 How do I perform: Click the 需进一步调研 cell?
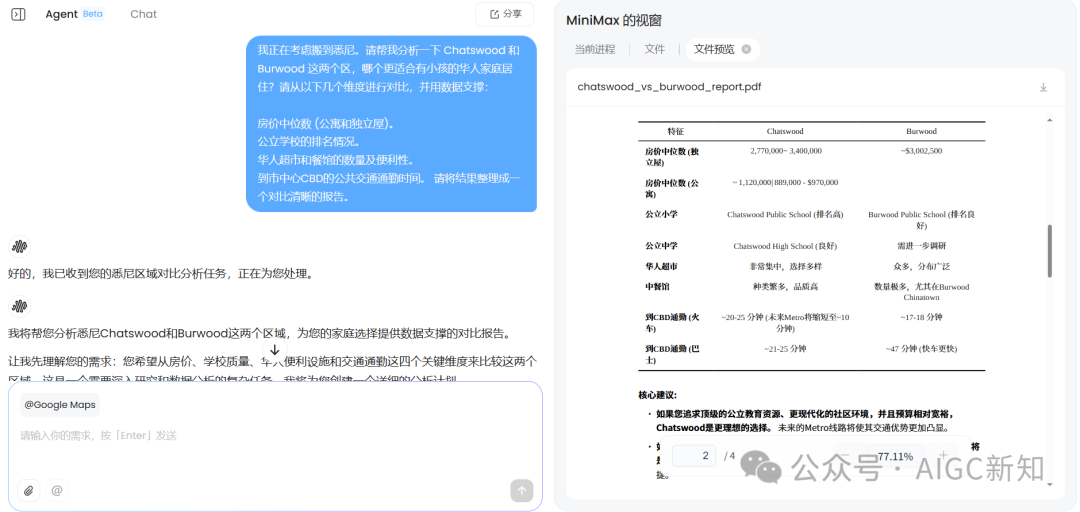click(921, 246)
